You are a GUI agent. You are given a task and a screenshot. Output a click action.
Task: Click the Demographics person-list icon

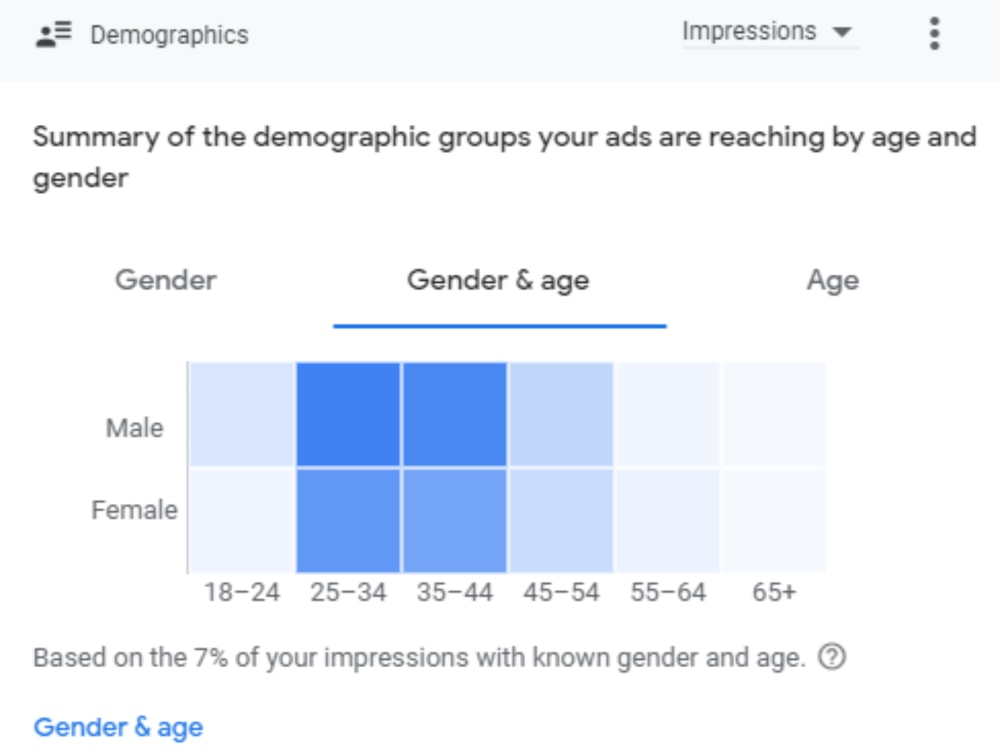[x=54, y=34]
